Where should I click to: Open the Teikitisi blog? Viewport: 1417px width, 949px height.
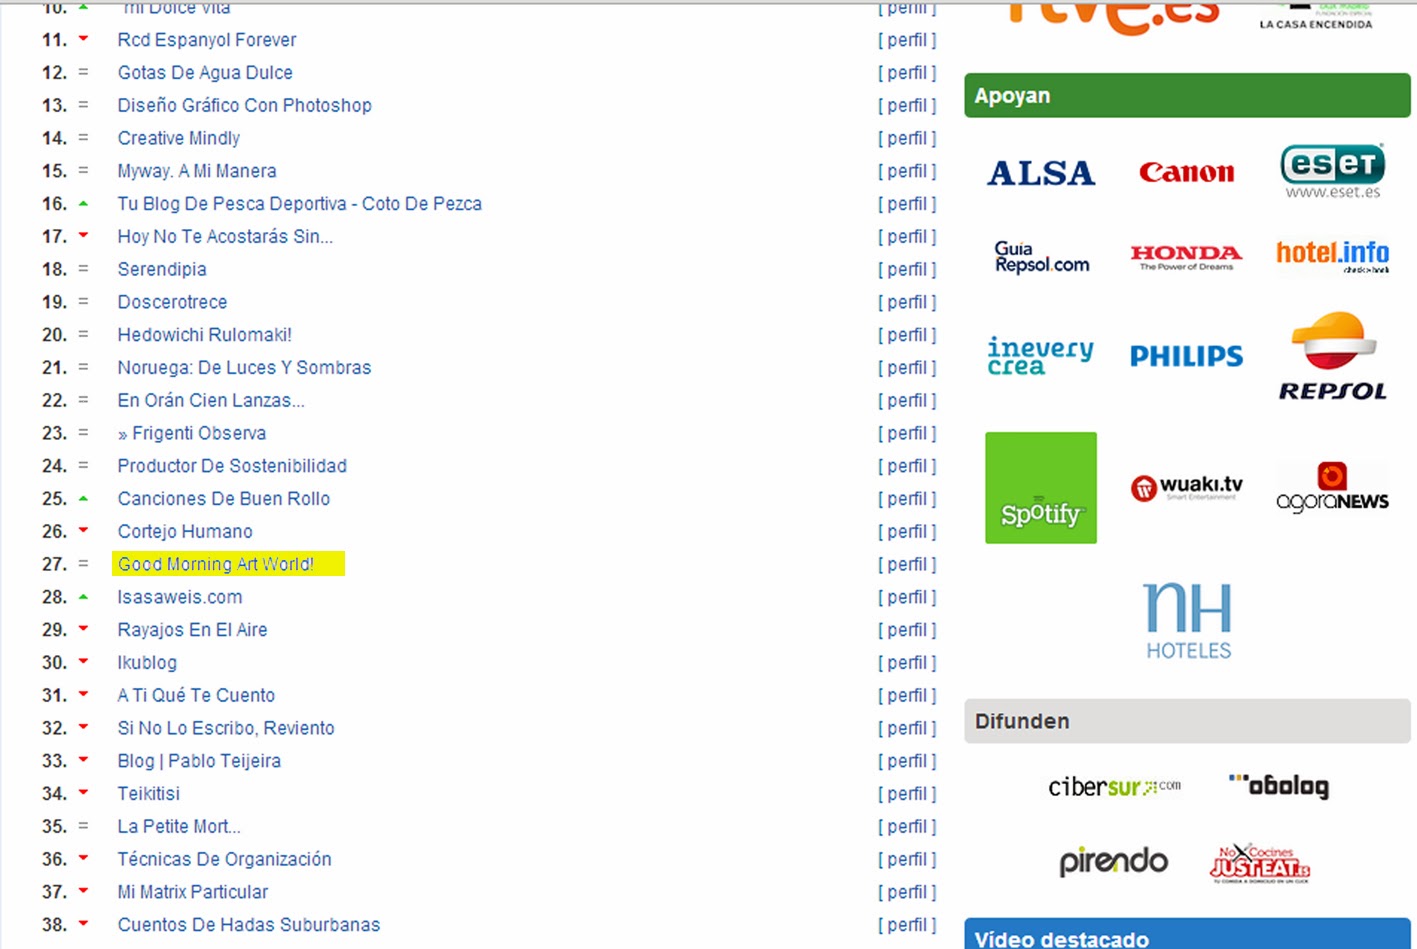pyautogui.click(x=149, y=794)
